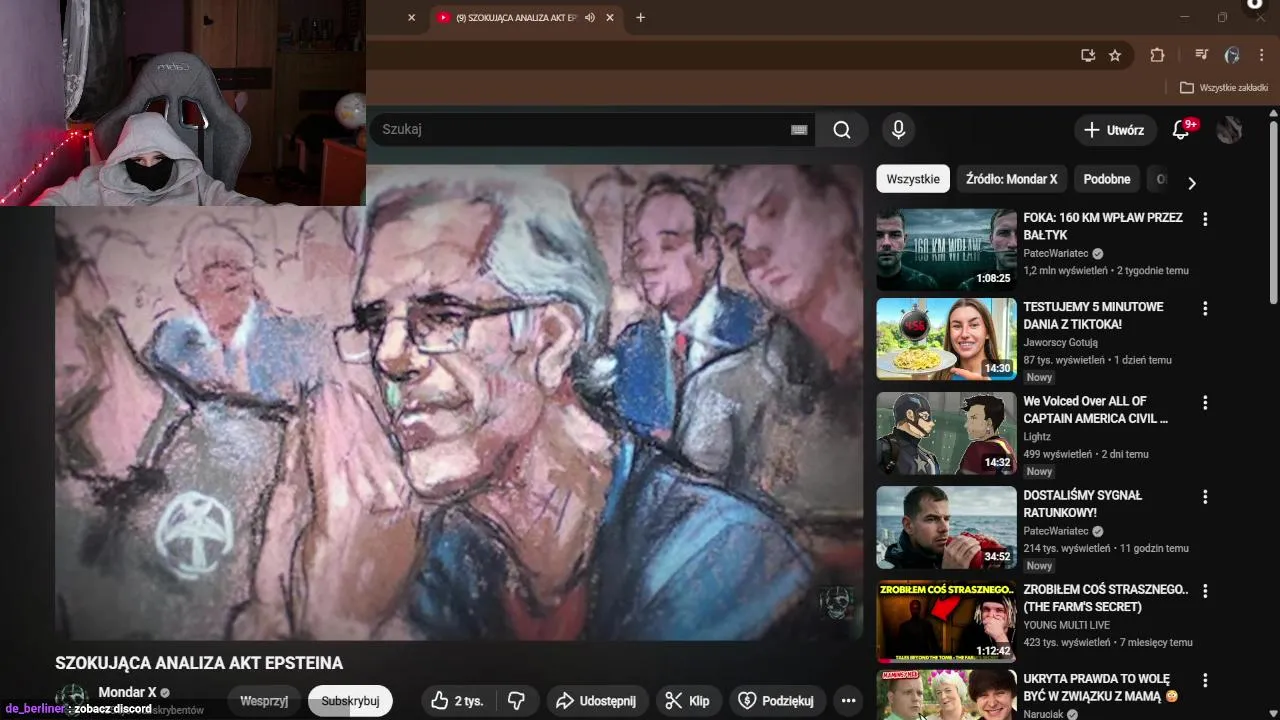Show more filter chips with the right arrow
This screenshot has width=1280, height=720.
(1191, 183)
